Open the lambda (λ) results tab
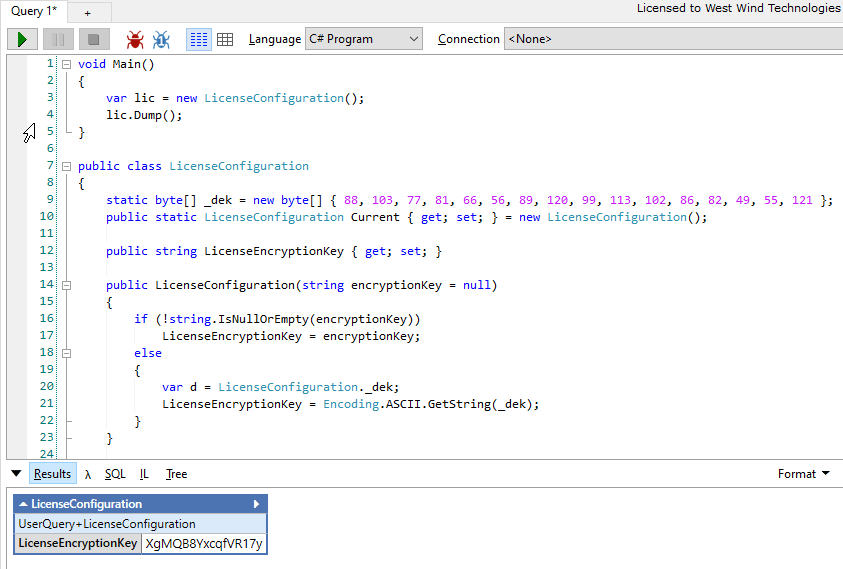 pos(88,474)
